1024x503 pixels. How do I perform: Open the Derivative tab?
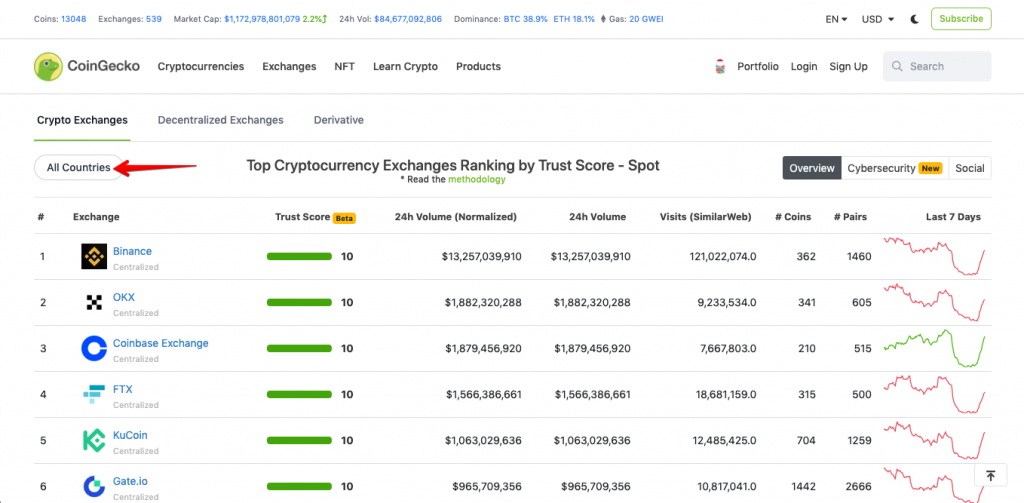point(339,120)
